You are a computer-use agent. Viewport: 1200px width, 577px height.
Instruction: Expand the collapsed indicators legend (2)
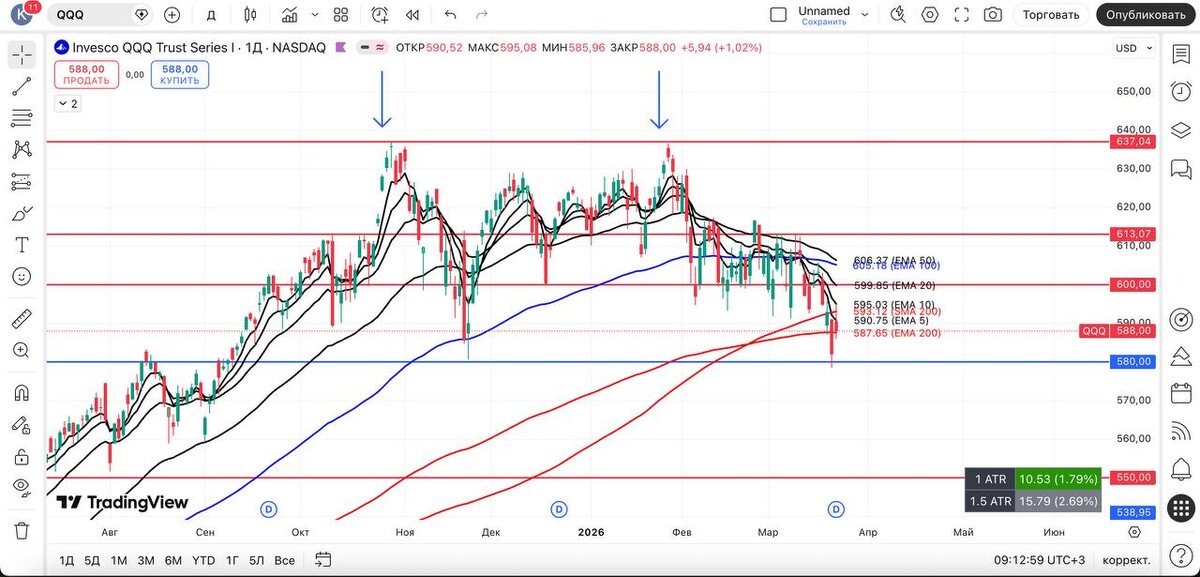point(68,103)
